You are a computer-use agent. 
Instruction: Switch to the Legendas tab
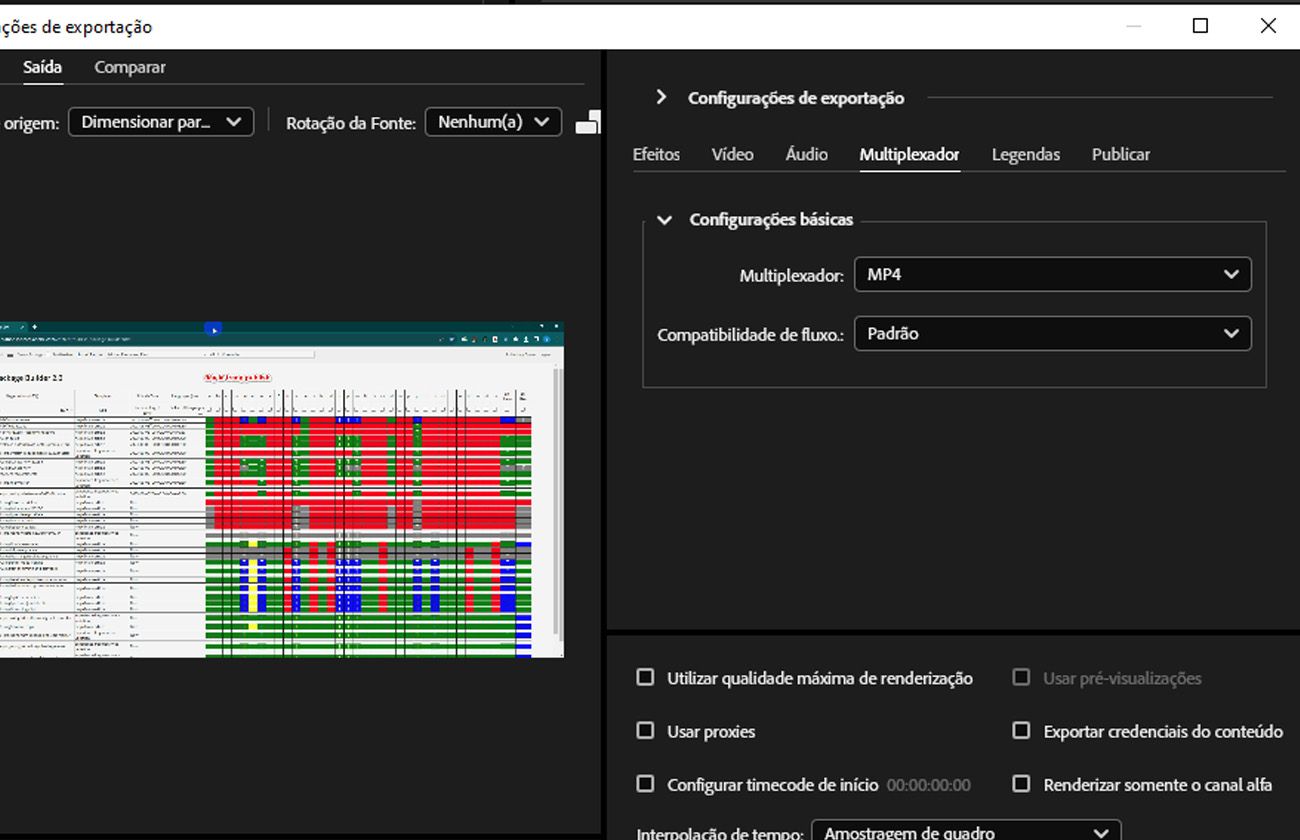click(1025, 154)
